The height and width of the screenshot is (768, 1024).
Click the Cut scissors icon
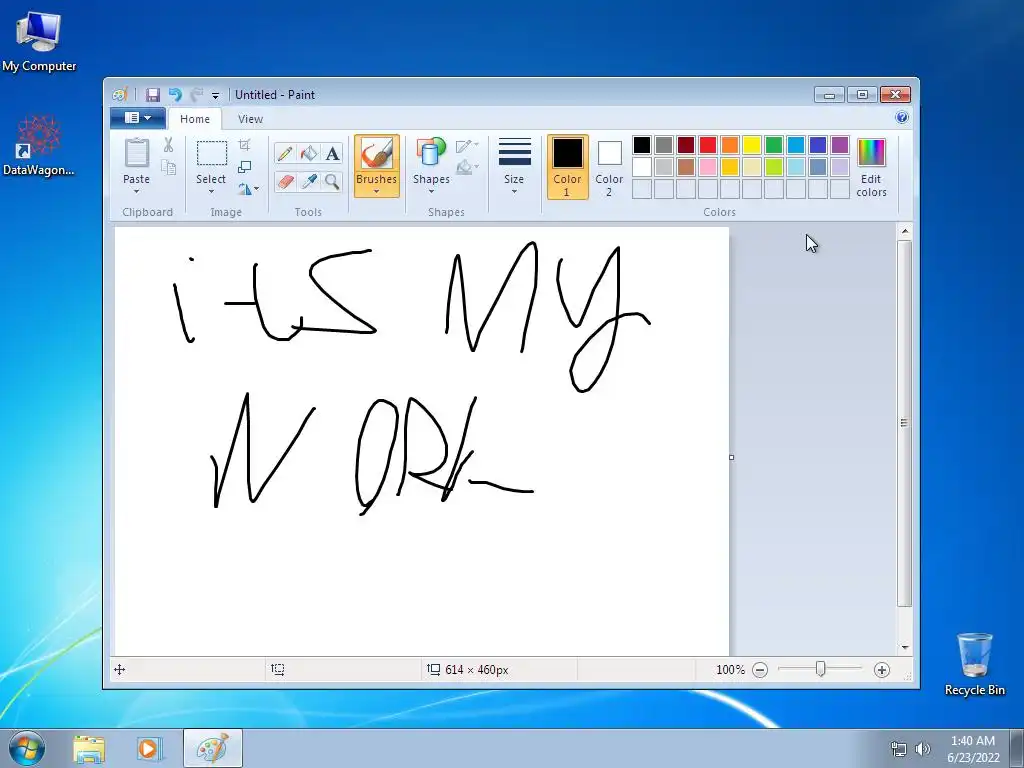click(x=168, y=145)
